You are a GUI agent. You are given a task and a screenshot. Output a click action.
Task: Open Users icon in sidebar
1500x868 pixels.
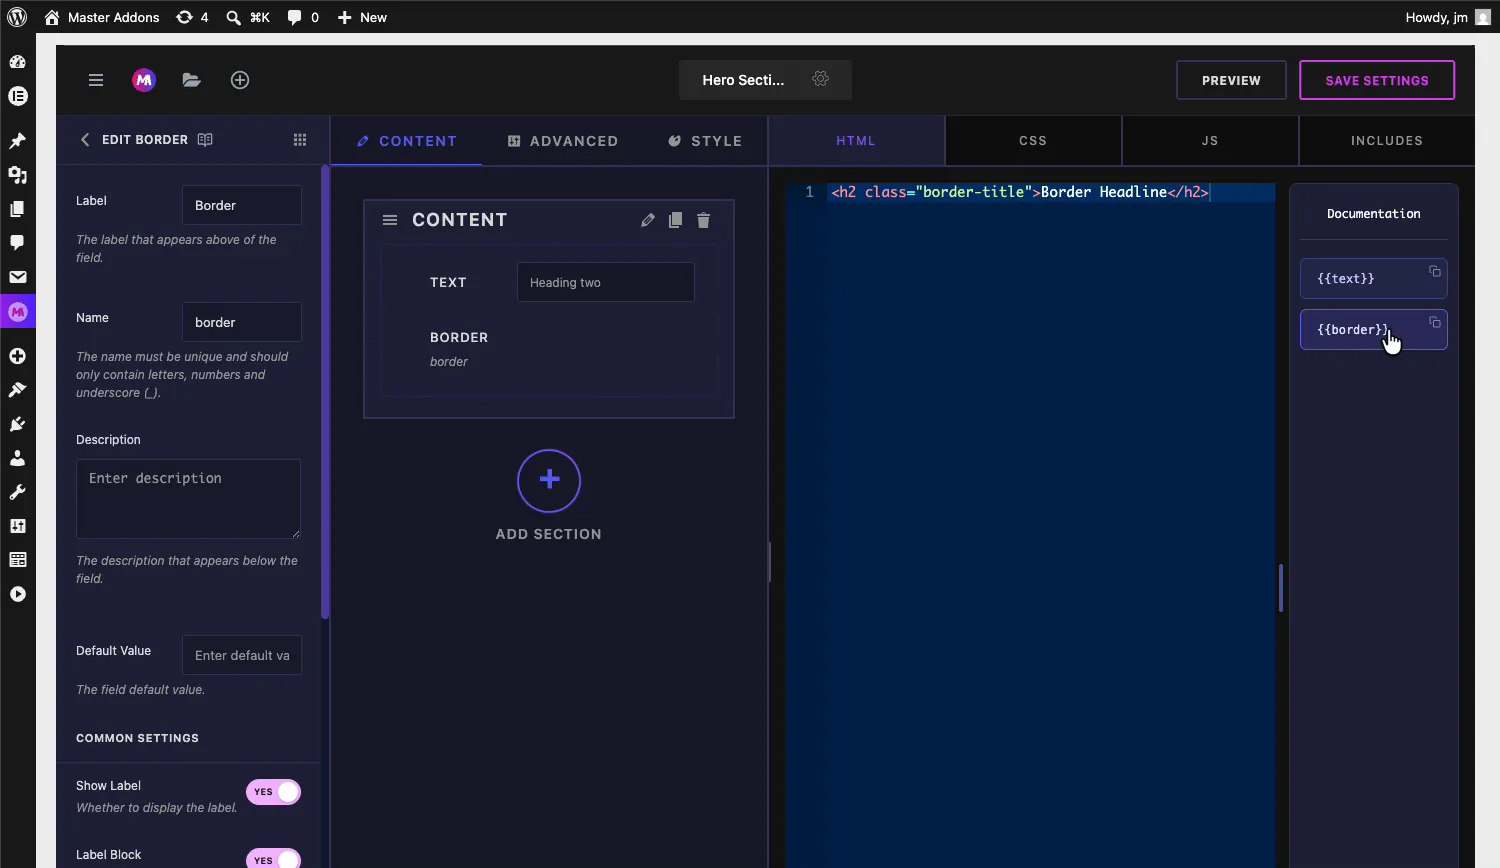click(x=17, y=458)
